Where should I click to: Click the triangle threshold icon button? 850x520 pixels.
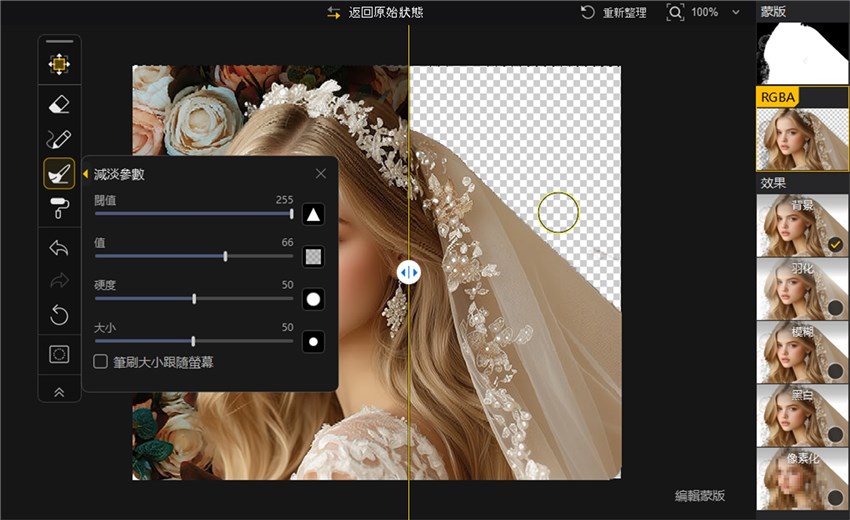pos(313,215)
